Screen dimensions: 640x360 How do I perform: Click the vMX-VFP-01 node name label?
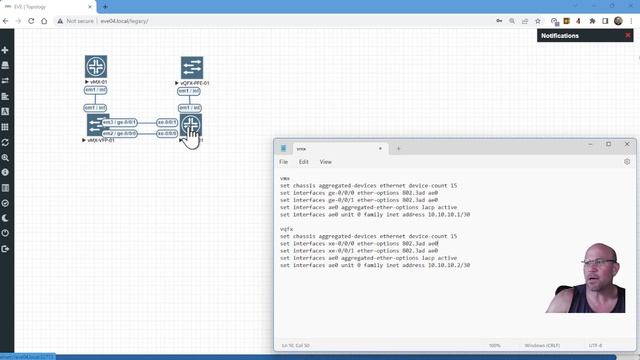tap(100, 140)
